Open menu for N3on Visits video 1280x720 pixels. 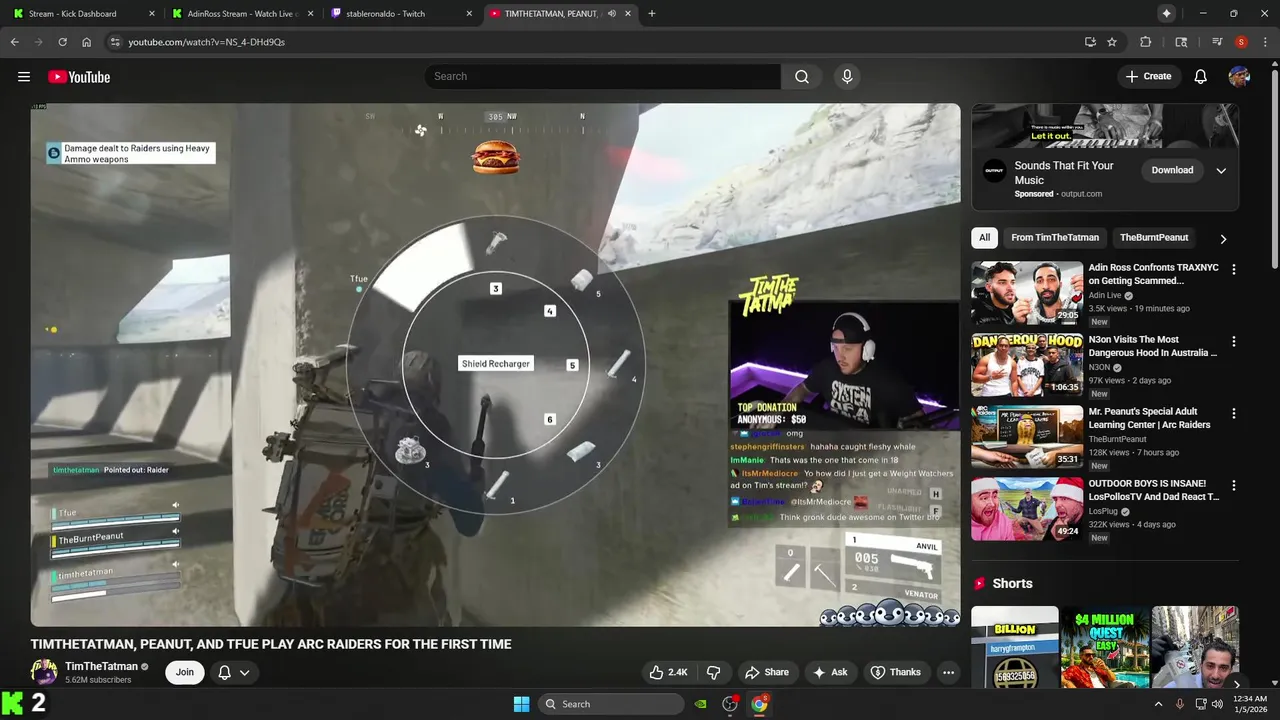point(1233,342)
